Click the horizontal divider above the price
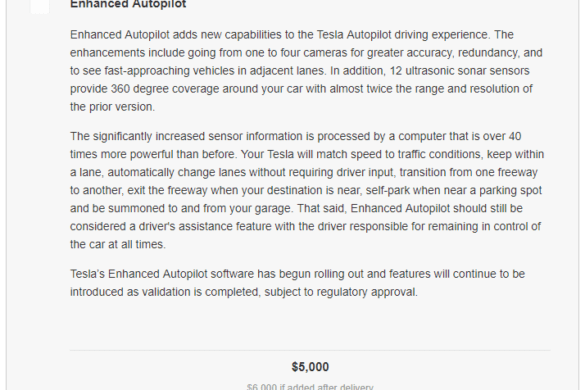Viewport: 585px width, 390px height. tap(310, 350)
